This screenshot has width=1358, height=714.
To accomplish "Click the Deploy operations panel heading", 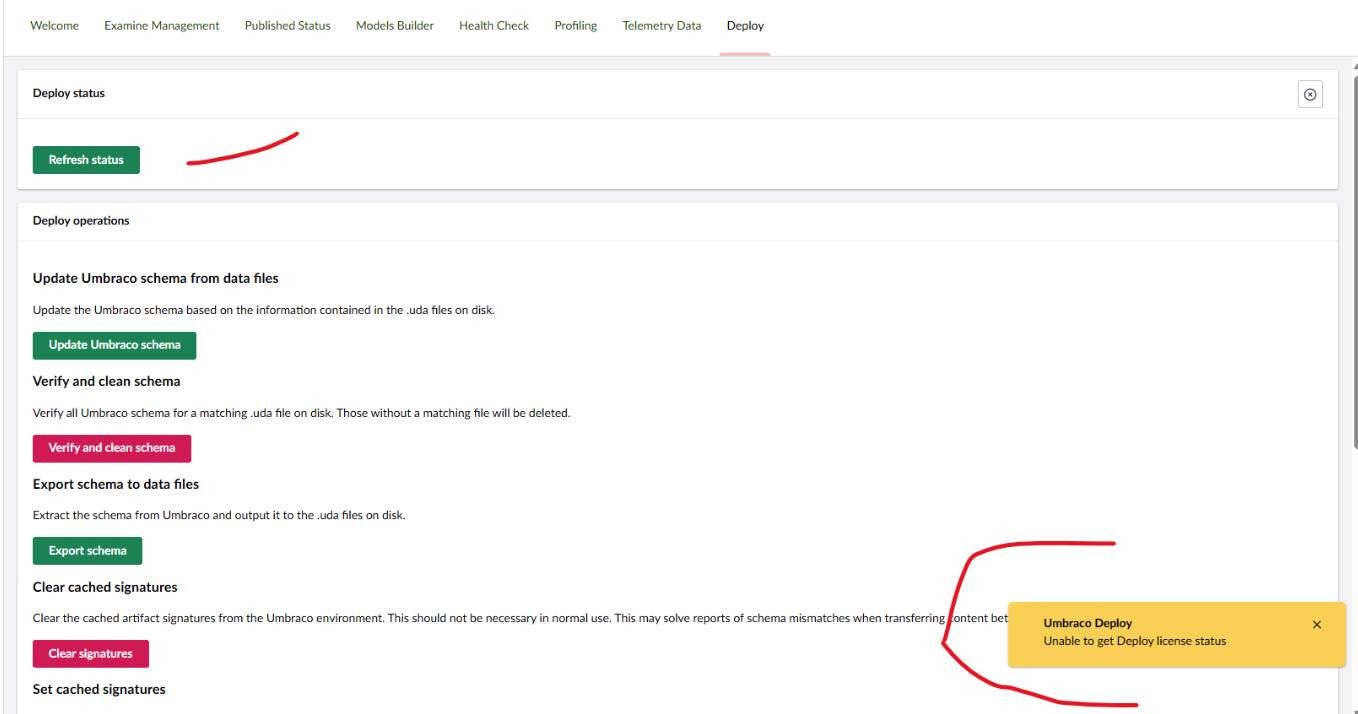I will tap(81, 221).
